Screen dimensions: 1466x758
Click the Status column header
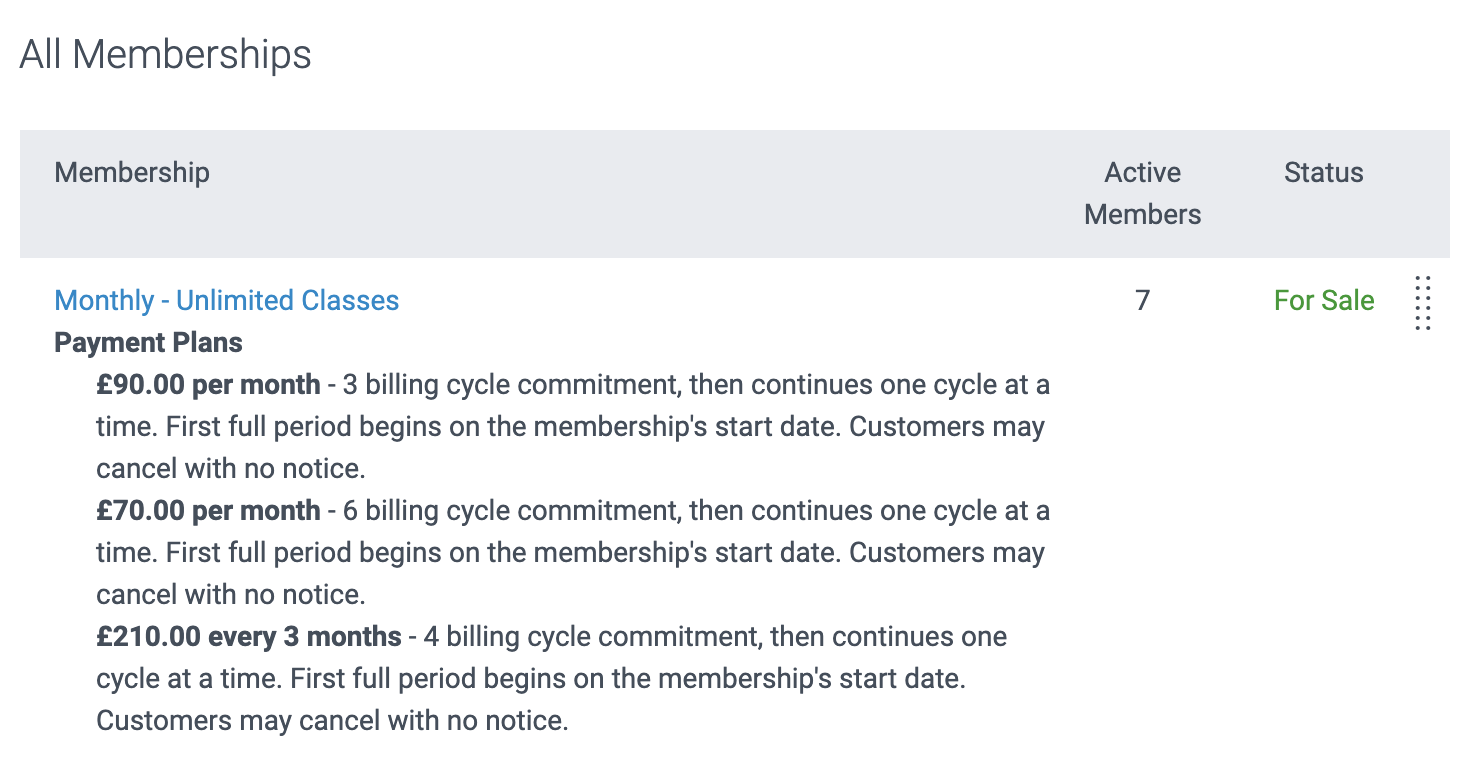click(x=1323, y=172)
